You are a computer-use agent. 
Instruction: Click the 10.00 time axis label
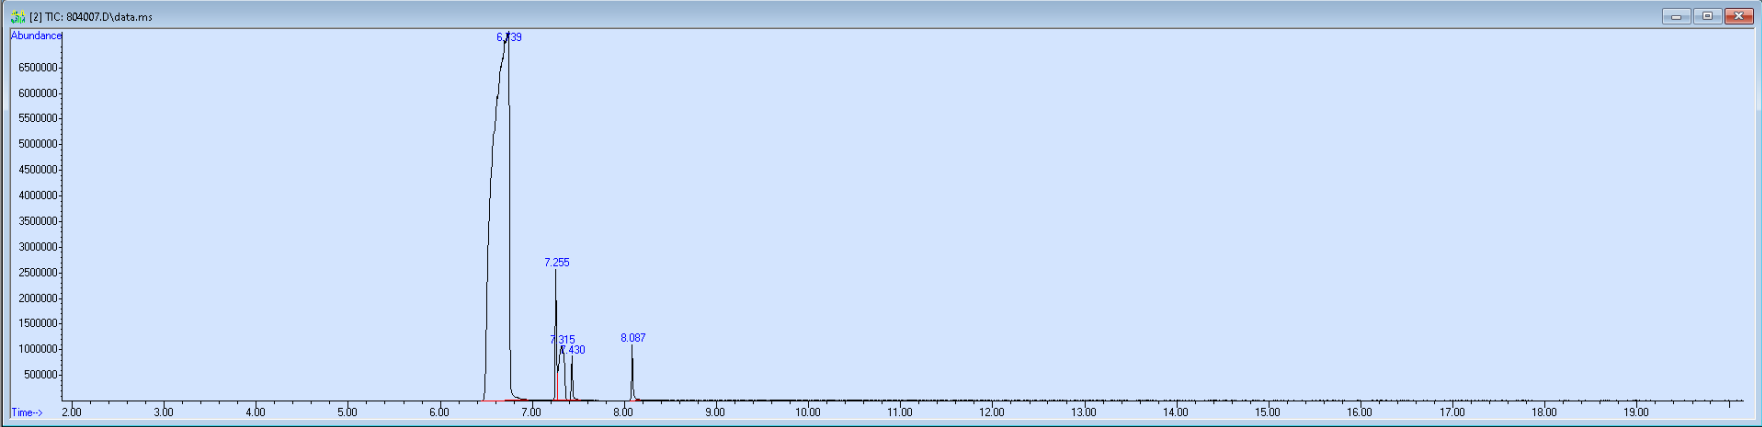(808, 412)
